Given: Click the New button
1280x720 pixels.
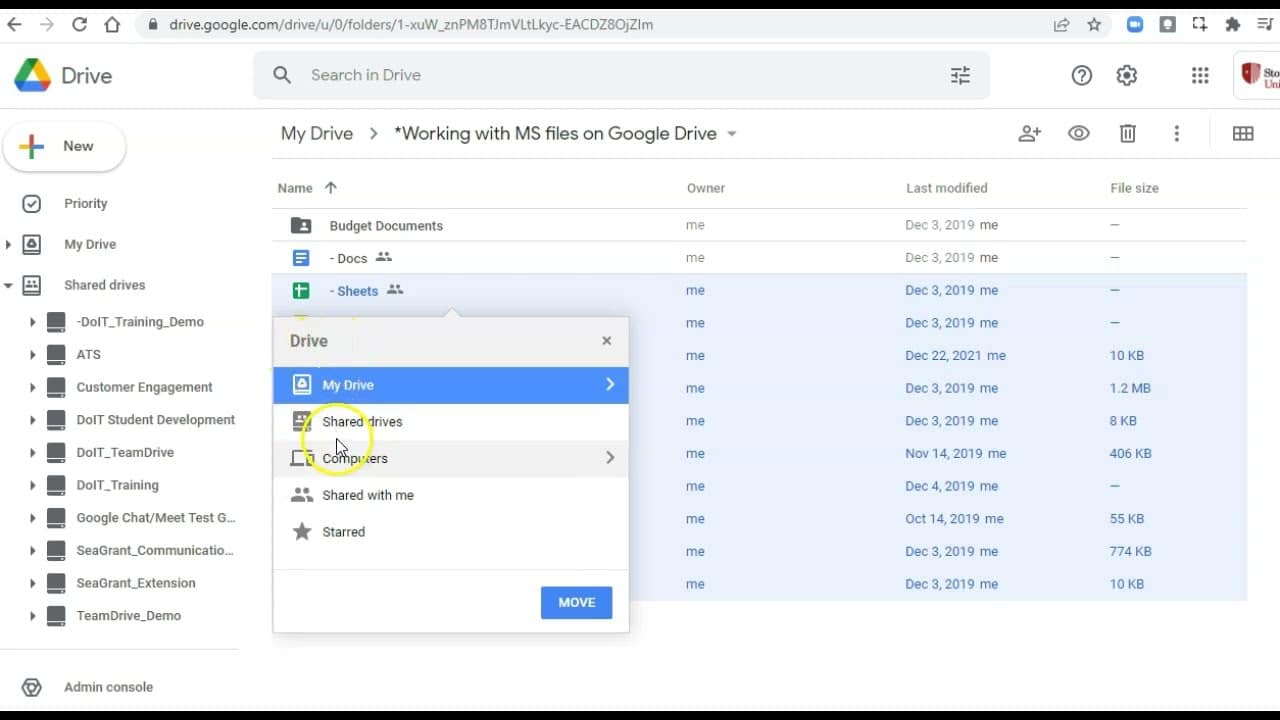Looking at the screenshot, I should pos(65,146).
